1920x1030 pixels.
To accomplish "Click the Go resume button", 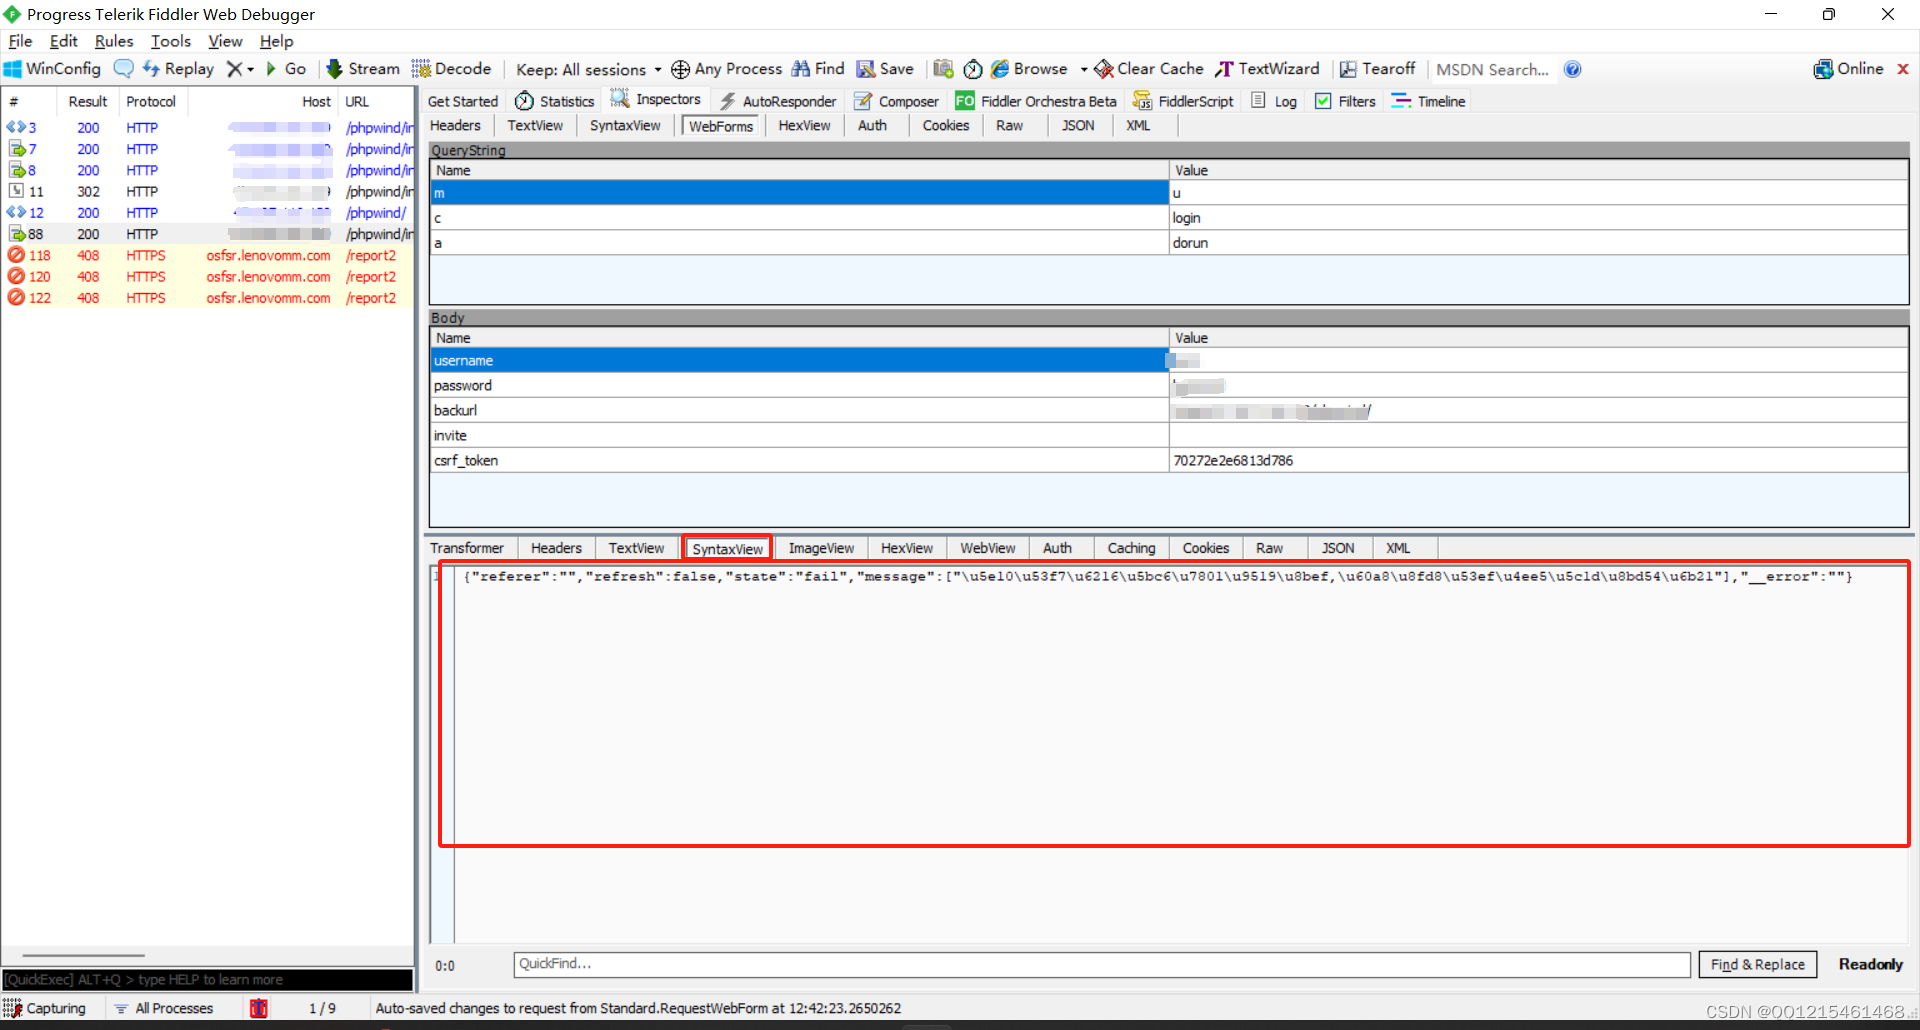I will coord(286,69).
